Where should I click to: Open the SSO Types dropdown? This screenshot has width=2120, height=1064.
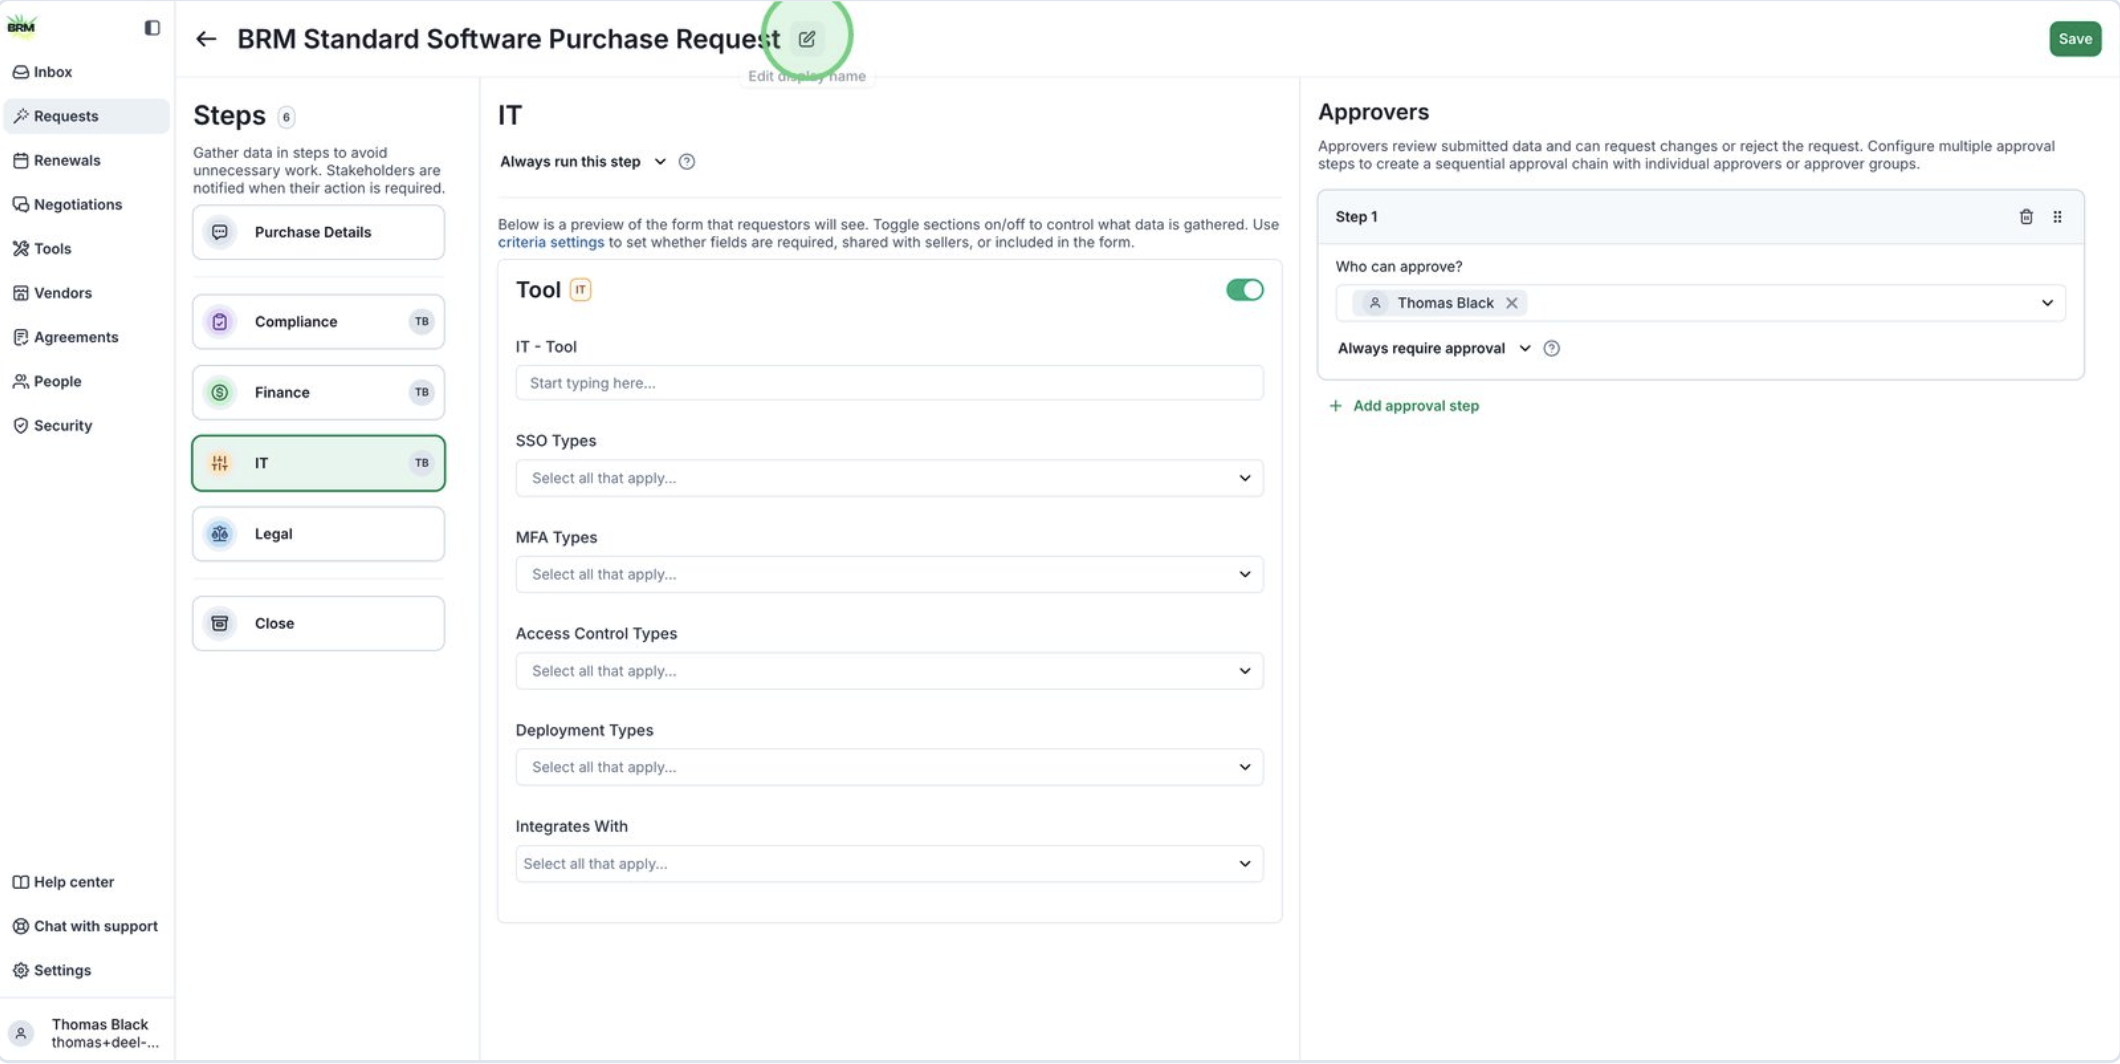pos(888,478)
